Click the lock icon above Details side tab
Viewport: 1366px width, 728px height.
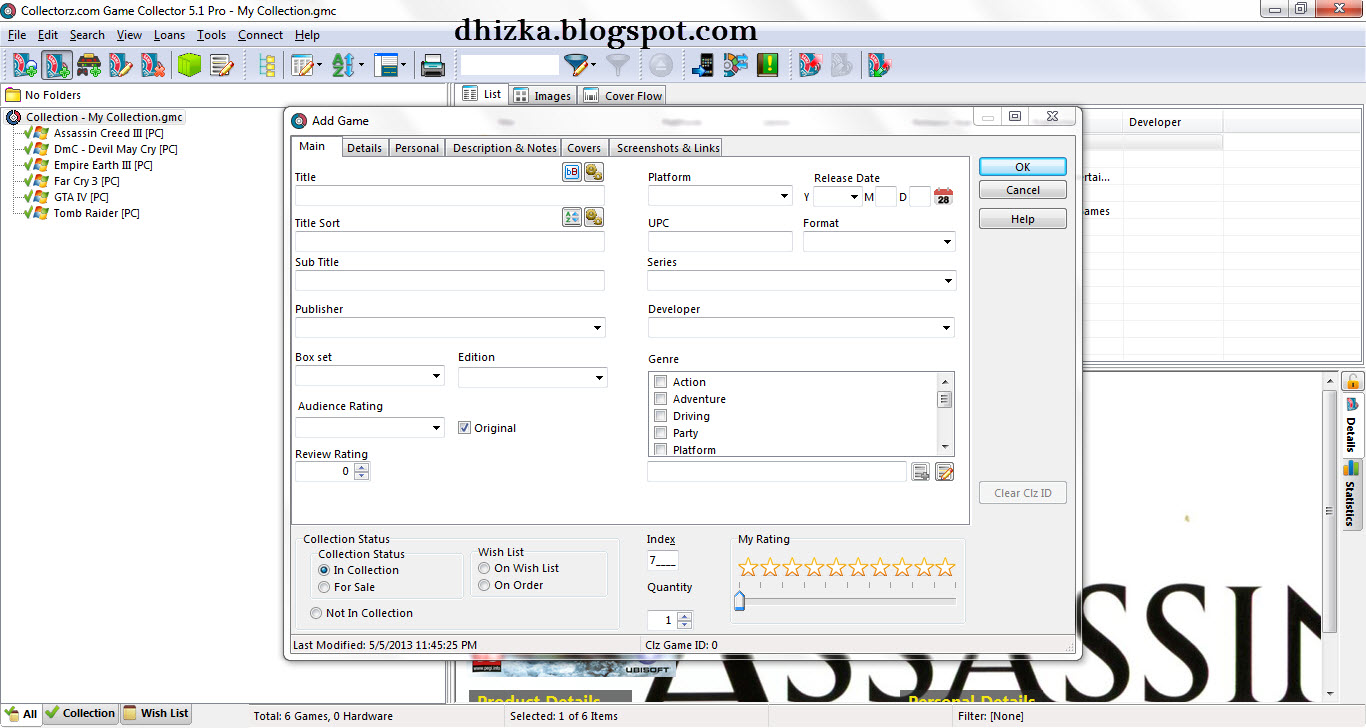[1352, 381]
